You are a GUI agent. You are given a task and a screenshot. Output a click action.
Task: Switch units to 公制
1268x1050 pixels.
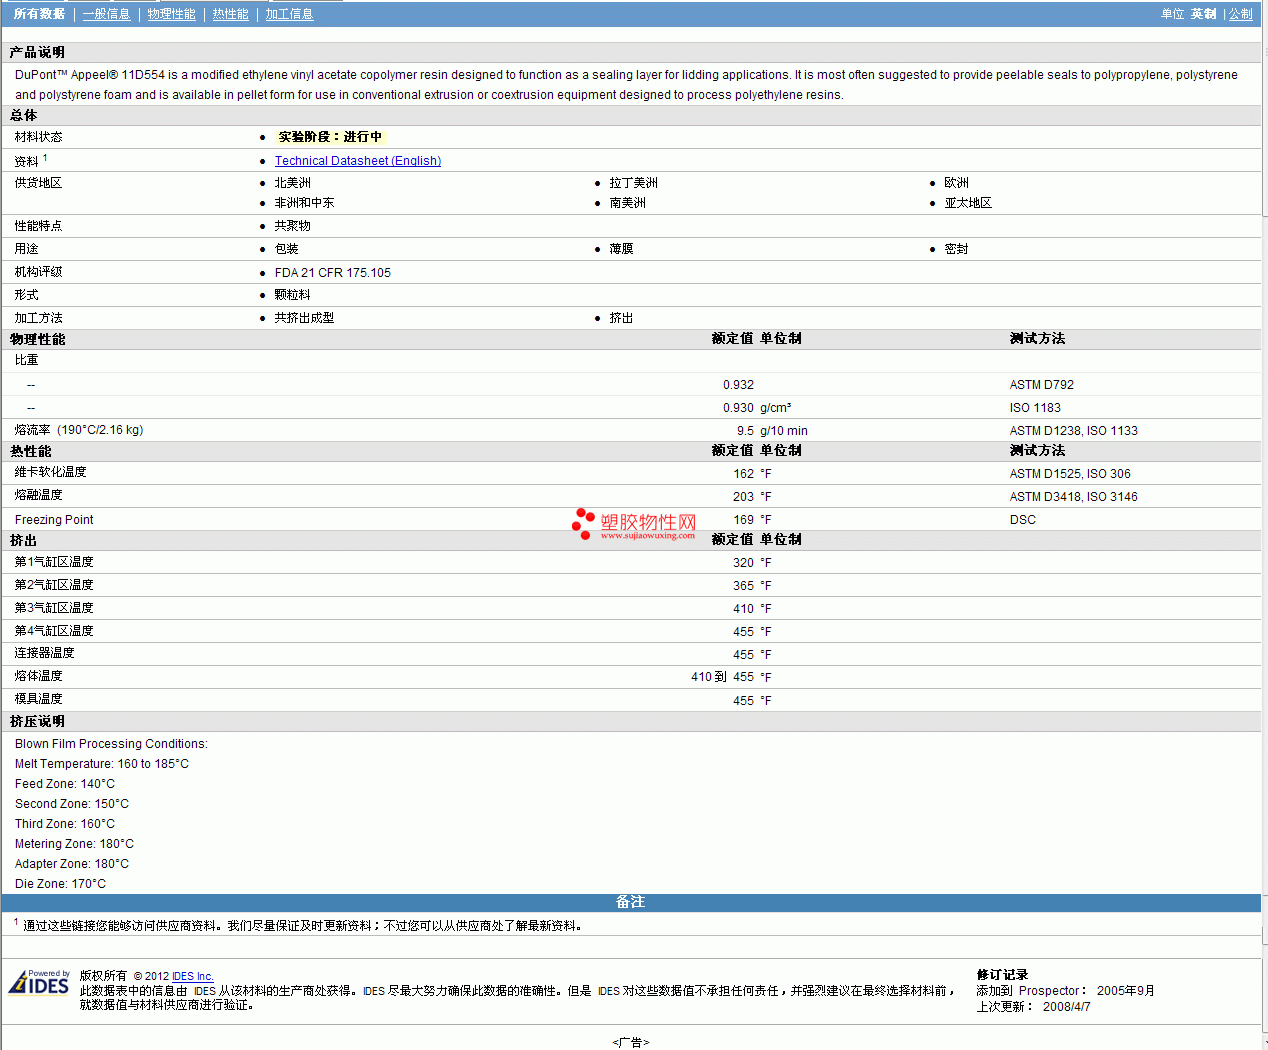(1241, 14)
